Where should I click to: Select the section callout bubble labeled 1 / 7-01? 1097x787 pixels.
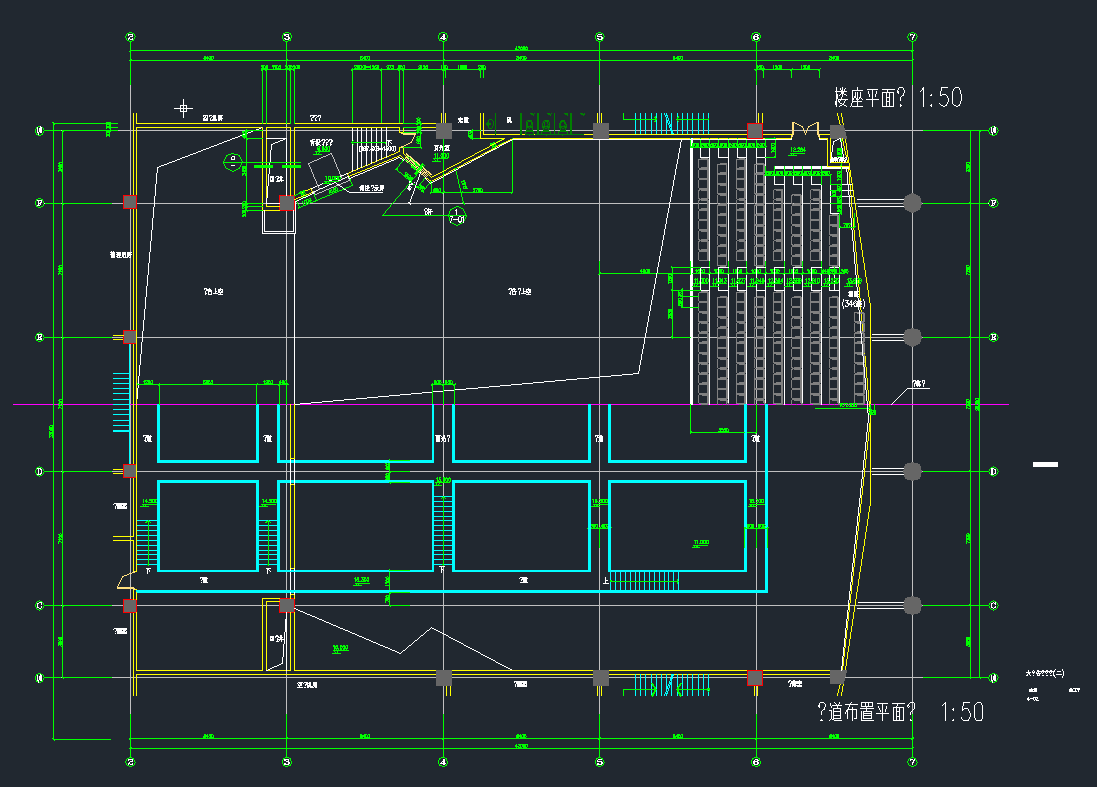458,214
